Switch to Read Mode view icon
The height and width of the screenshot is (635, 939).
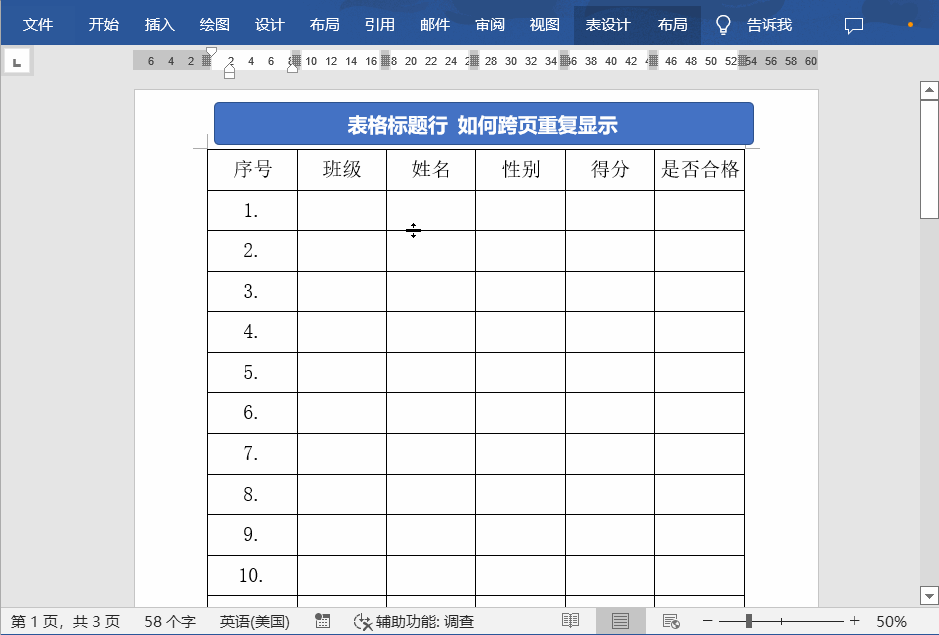pos(570,621)
